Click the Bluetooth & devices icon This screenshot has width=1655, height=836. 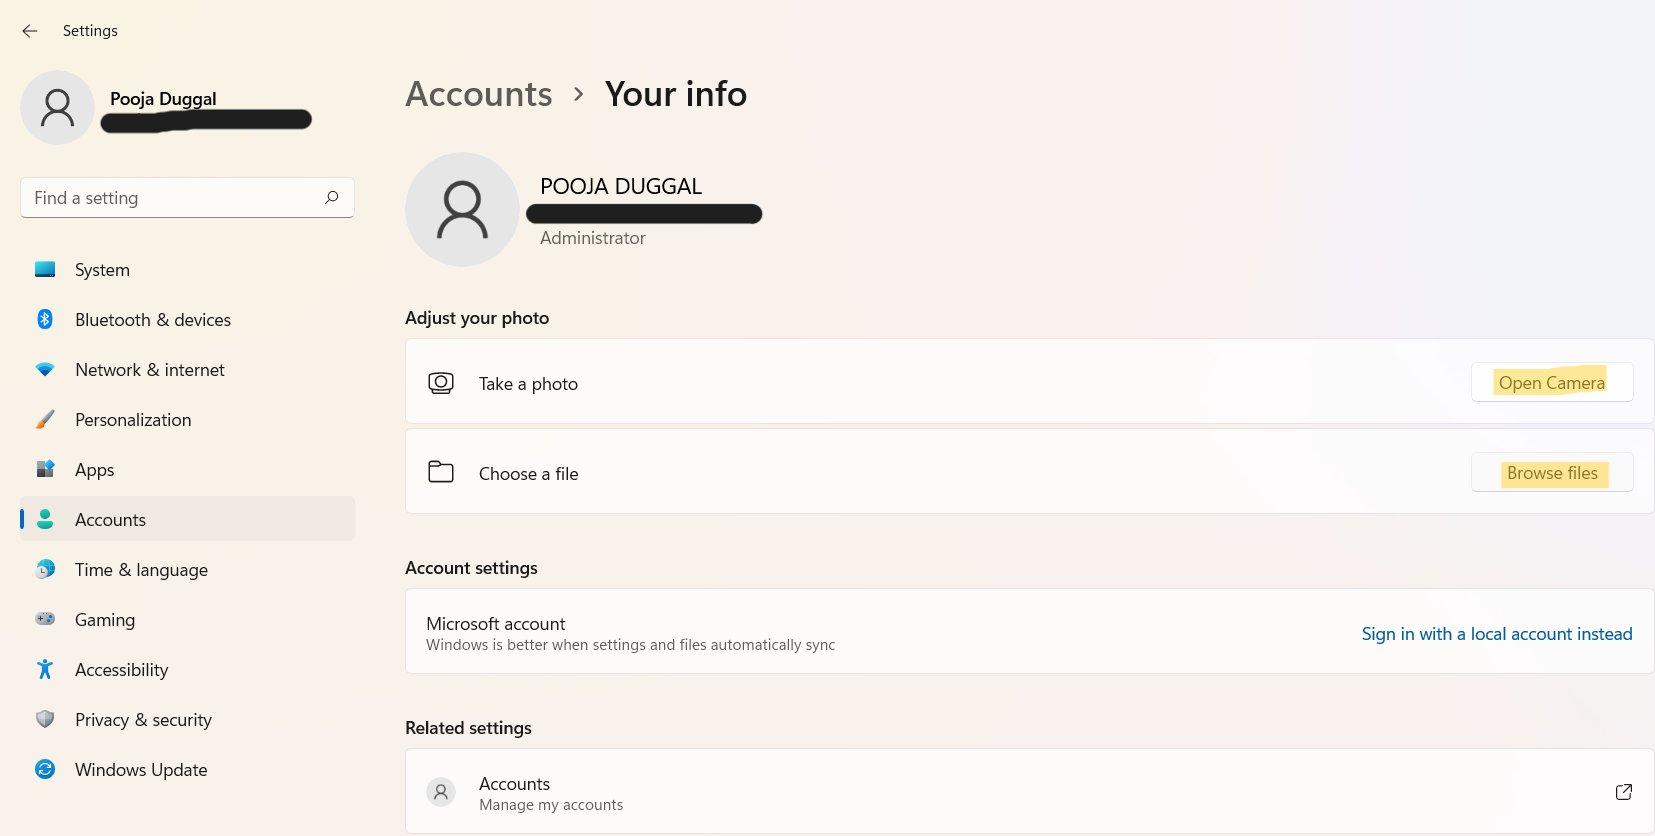pos(45,319)
